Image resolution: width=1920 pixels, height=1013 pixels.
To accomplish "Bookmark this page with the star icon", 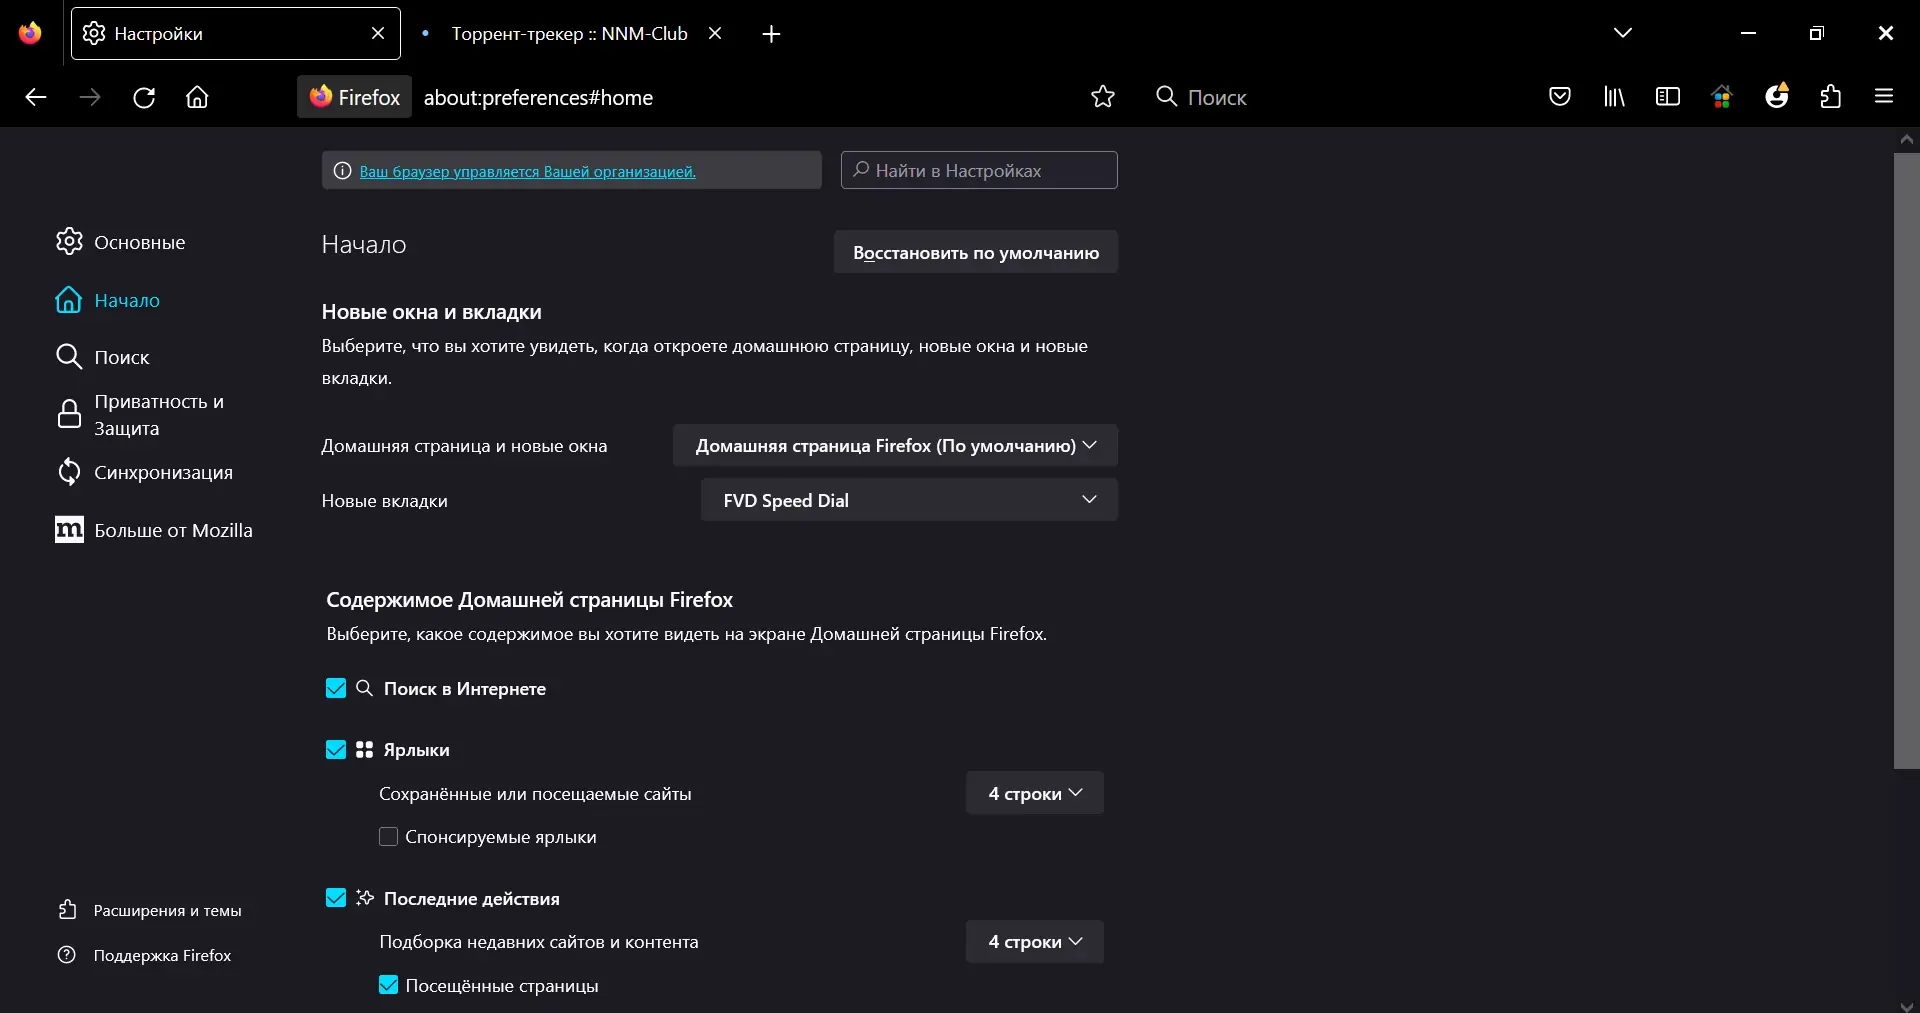I will pyautogui.click(x=1101, y=97).
